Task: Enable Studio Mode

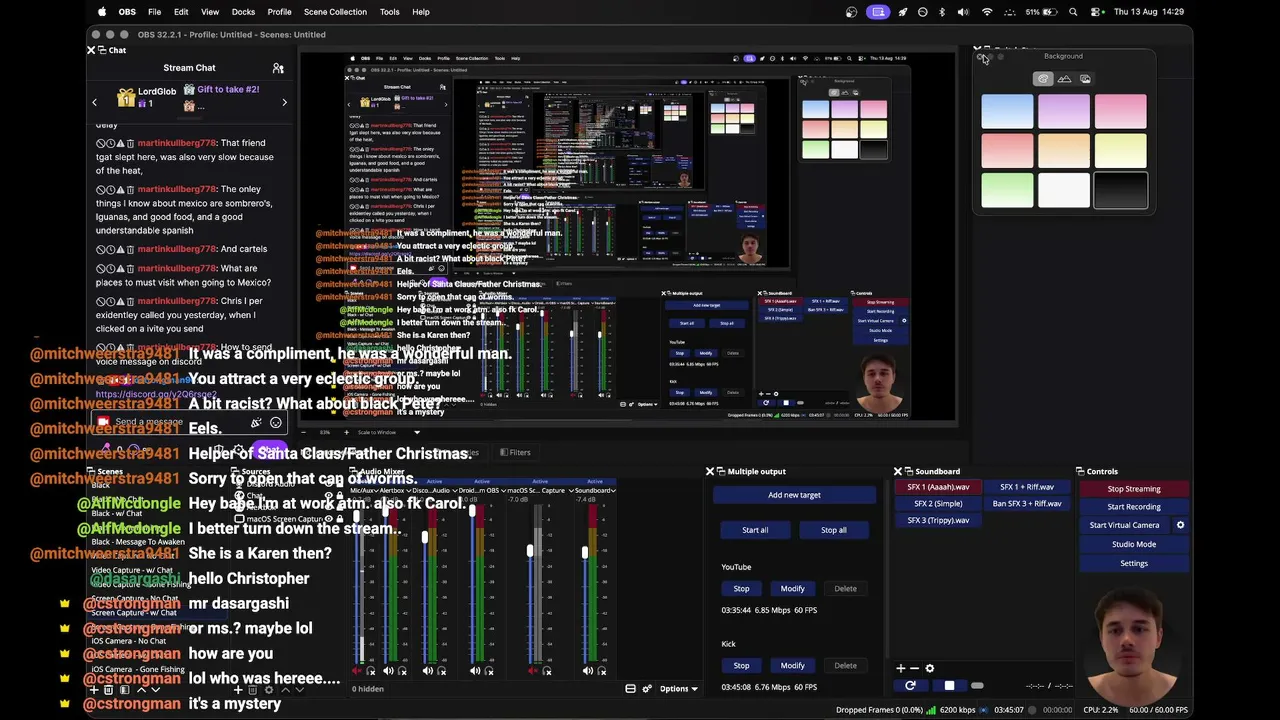Action: (x=1134, y=544)
